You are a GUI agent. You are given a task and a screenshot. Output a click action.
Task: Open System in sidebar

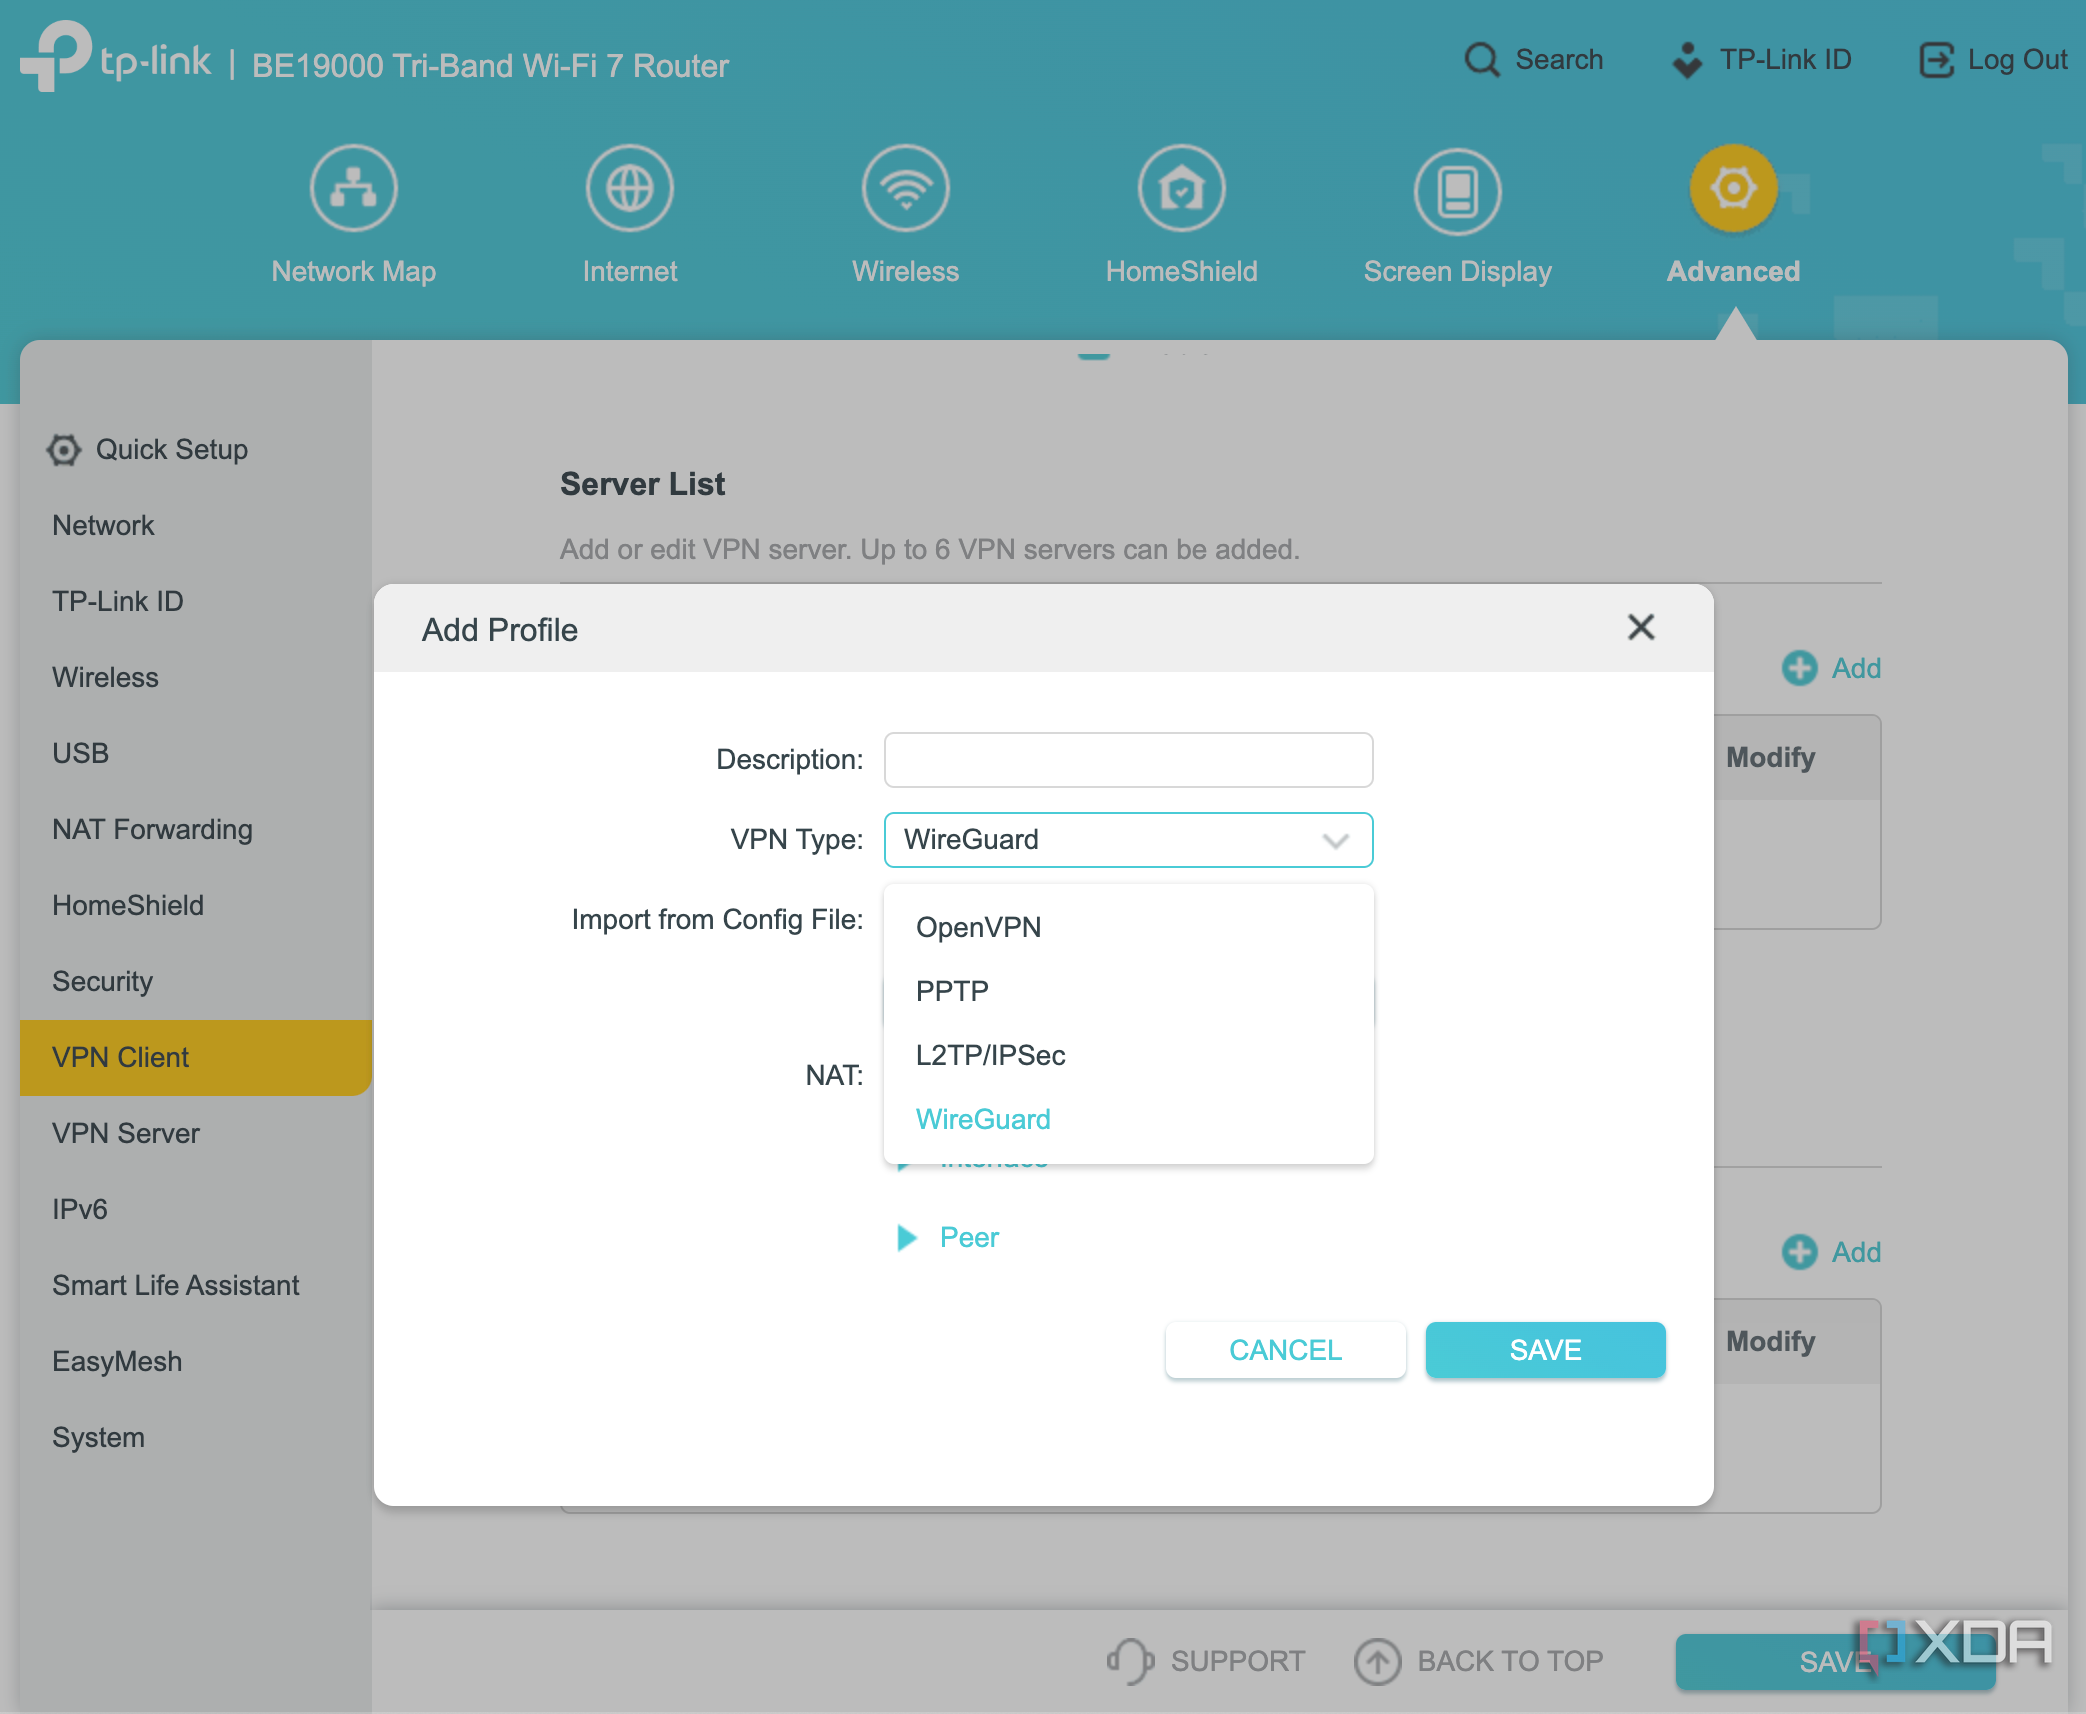(x=196, y=1438)
